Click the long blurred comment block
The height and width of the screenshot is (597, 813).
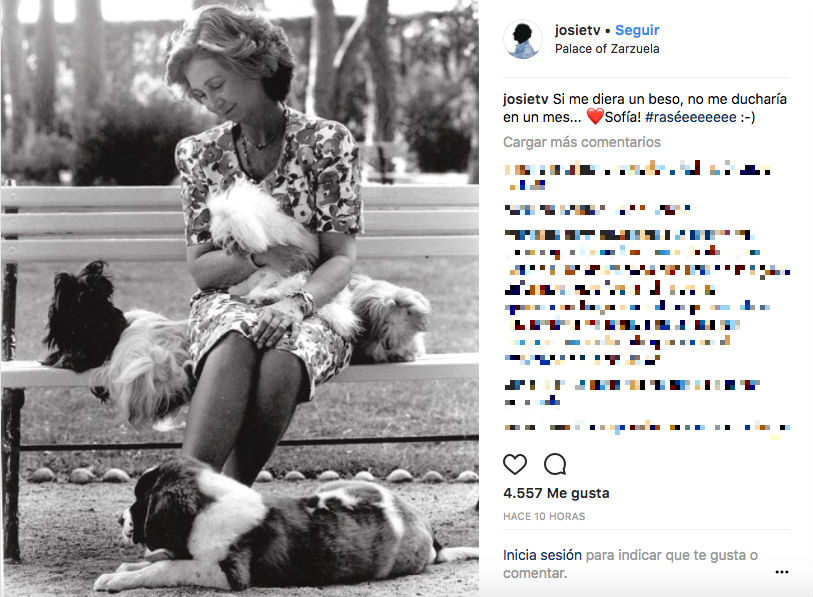[x=647, y=297]
